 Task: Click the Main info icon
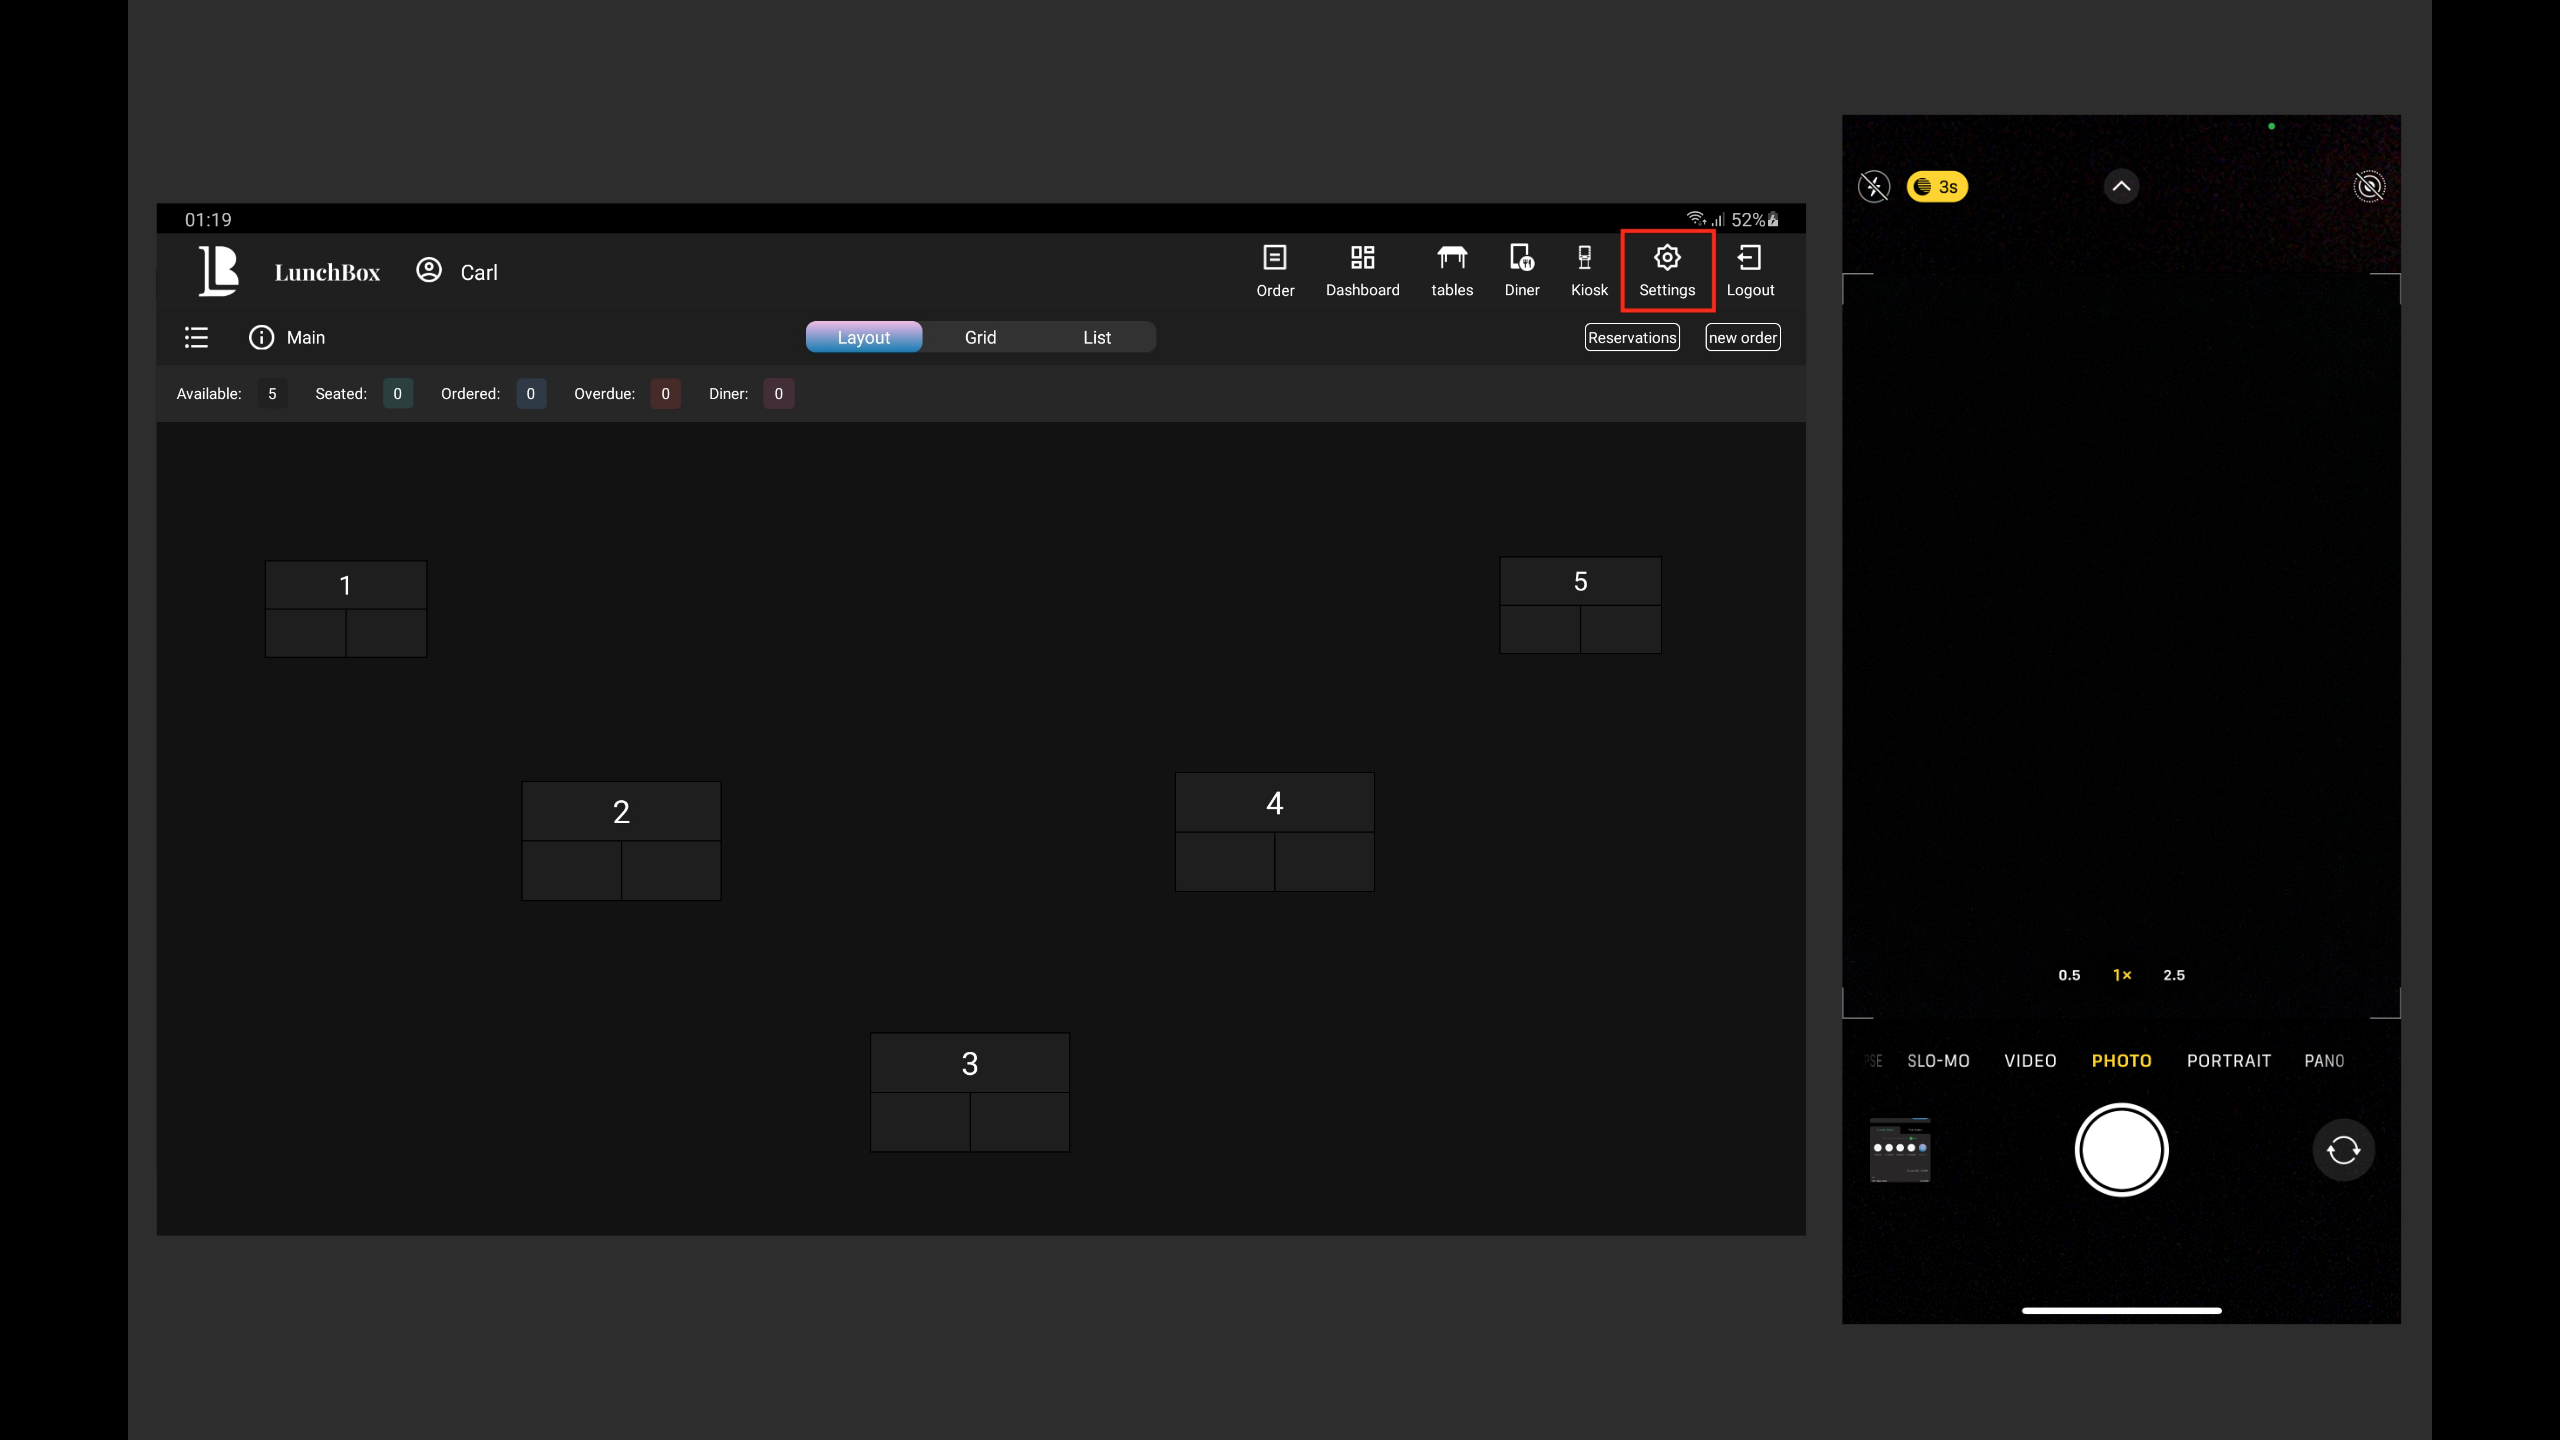(261, 338)
